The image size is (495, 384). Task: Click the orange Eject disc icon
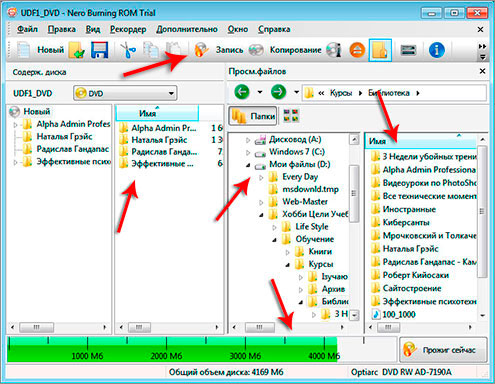(357, 50)
